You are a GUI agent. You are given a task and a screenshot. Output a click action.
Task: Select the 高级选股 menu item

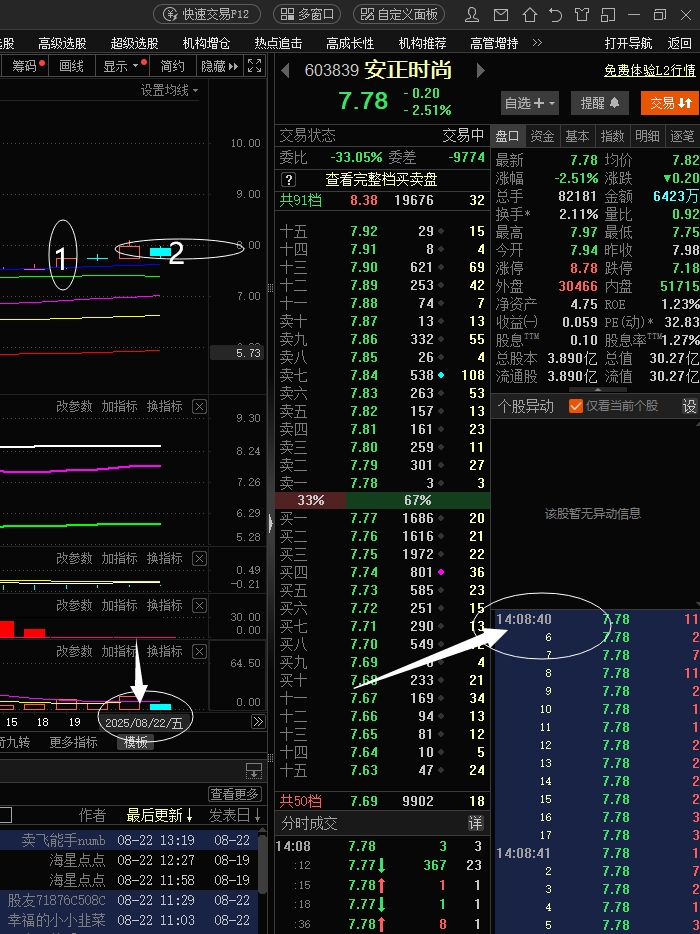pyautogui.click(x=63, y=43)
